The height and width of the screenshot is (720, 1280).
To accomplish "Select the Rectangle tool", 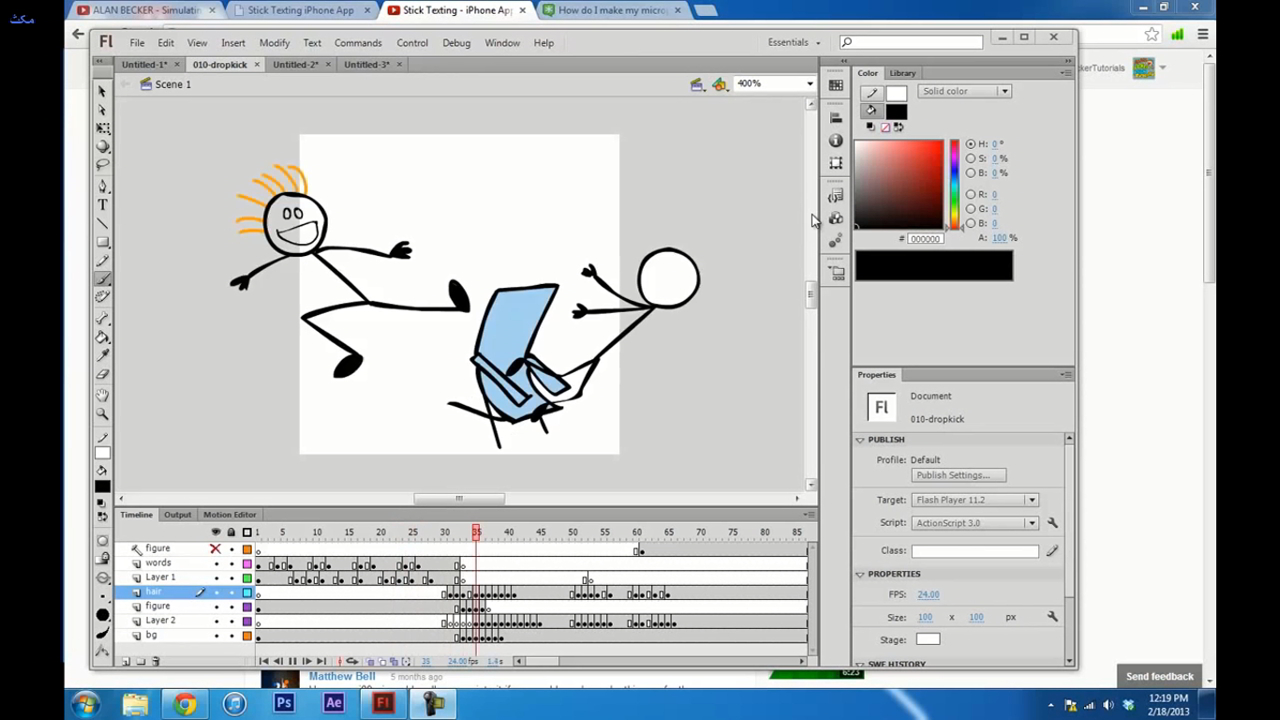I will click(102, 242).
